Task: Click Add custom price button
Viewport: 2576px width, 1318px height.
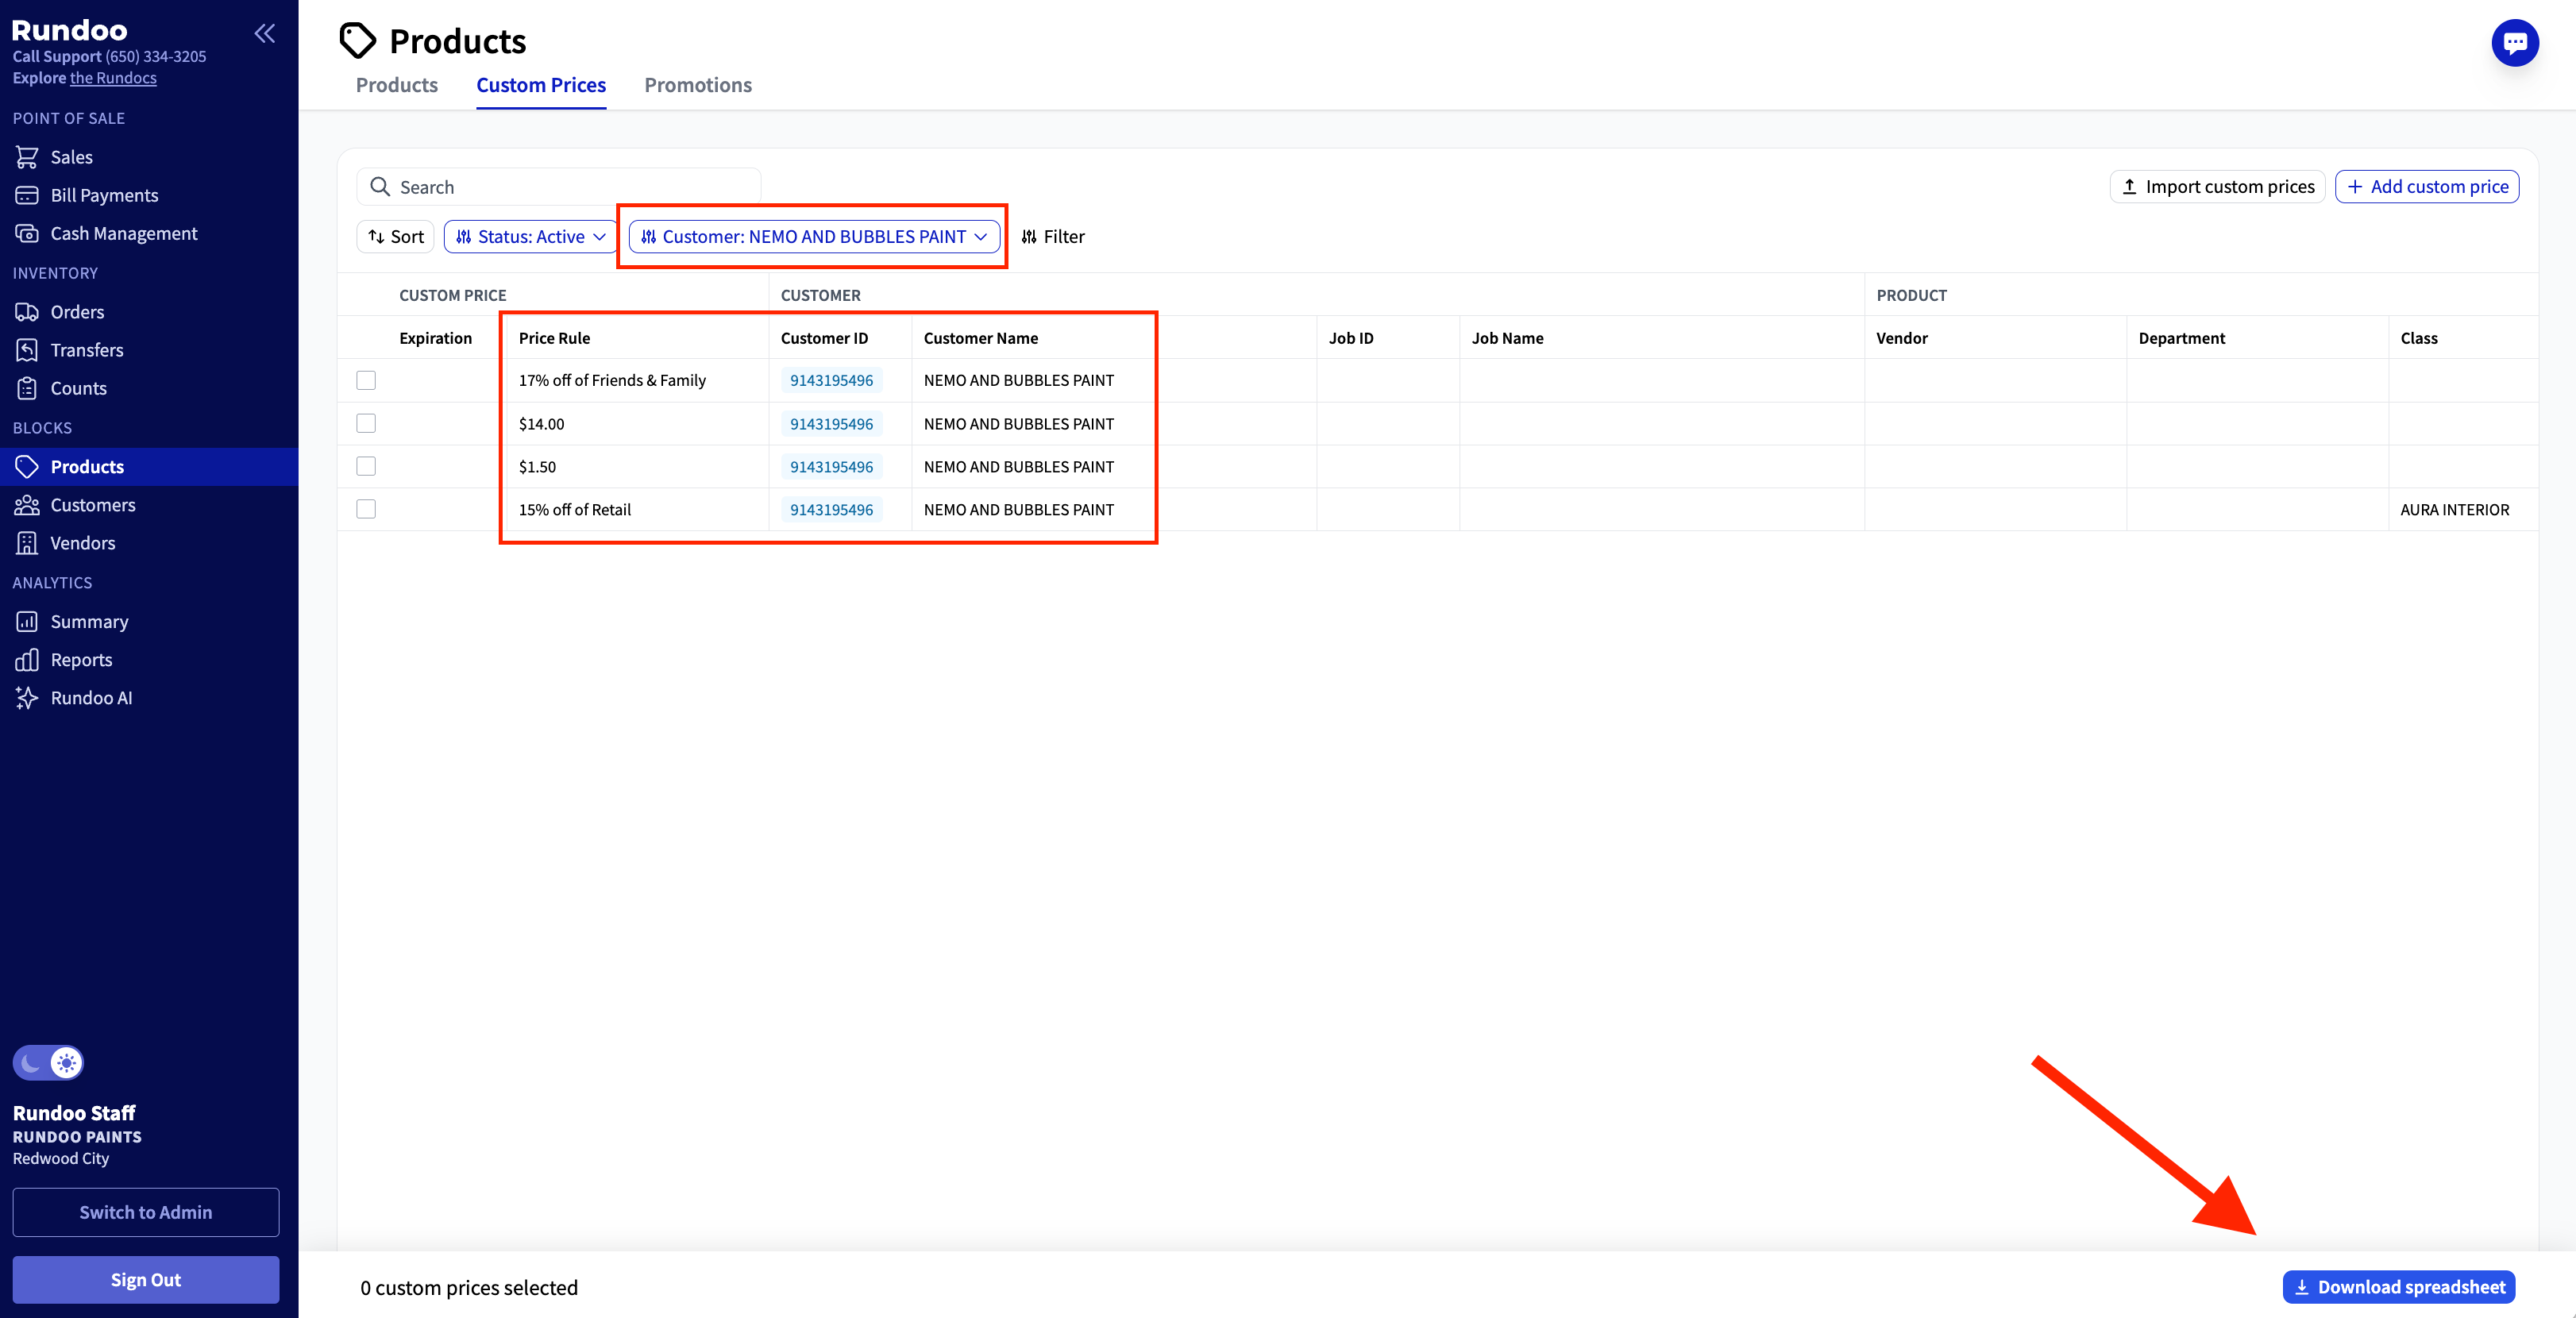Action: pos(2427,187)
